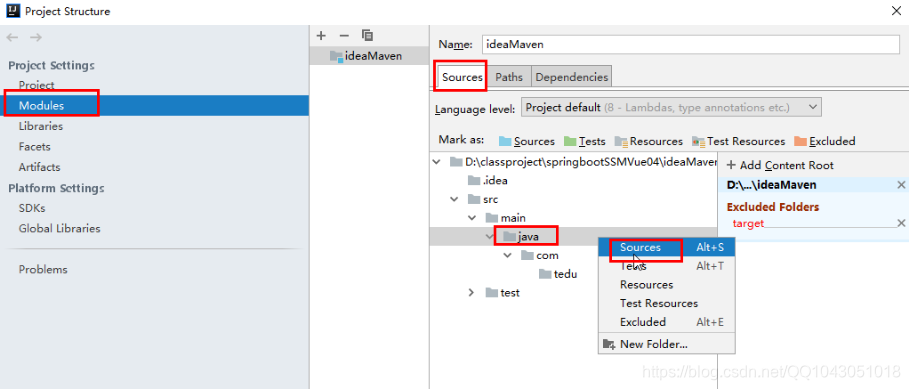Collapse the src folder

click(x=454, y=199)
